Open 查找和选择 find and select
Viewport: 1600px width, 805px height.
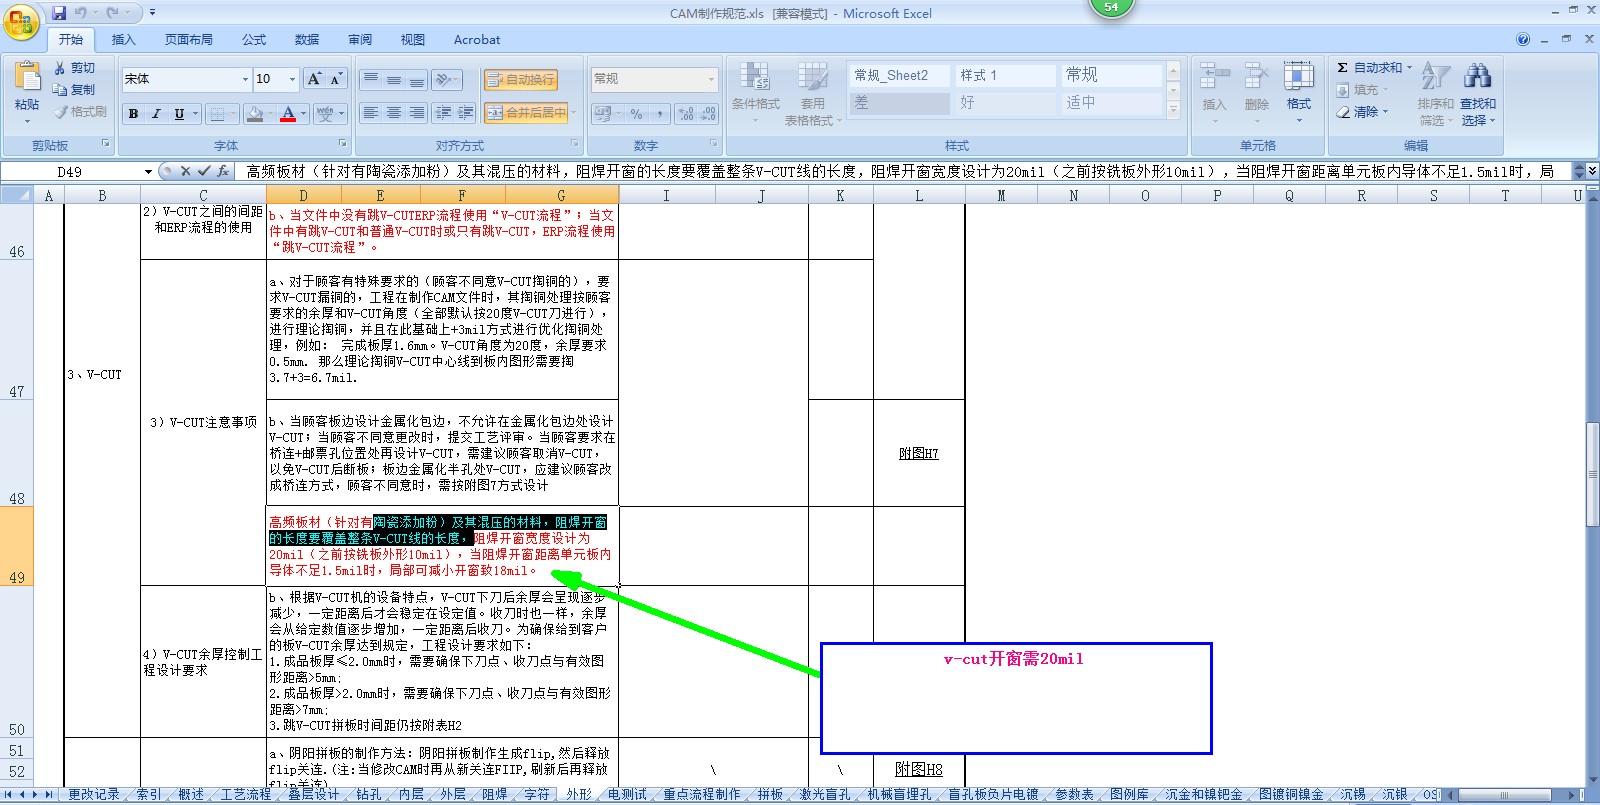(x=1477, y=92)
